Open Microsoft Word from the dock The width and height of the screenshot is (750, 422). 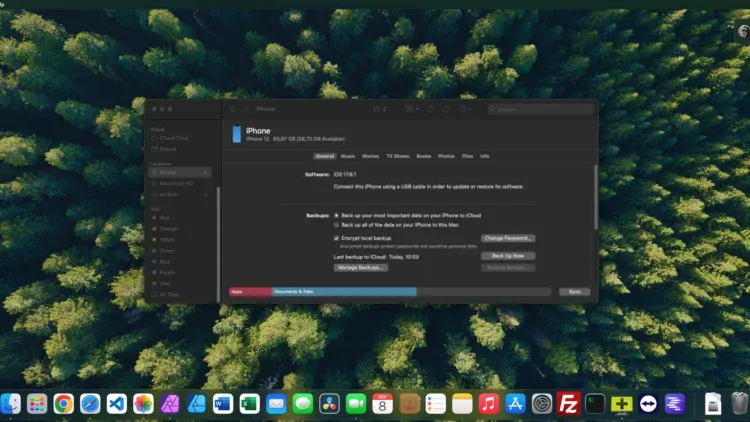[223, 404]
